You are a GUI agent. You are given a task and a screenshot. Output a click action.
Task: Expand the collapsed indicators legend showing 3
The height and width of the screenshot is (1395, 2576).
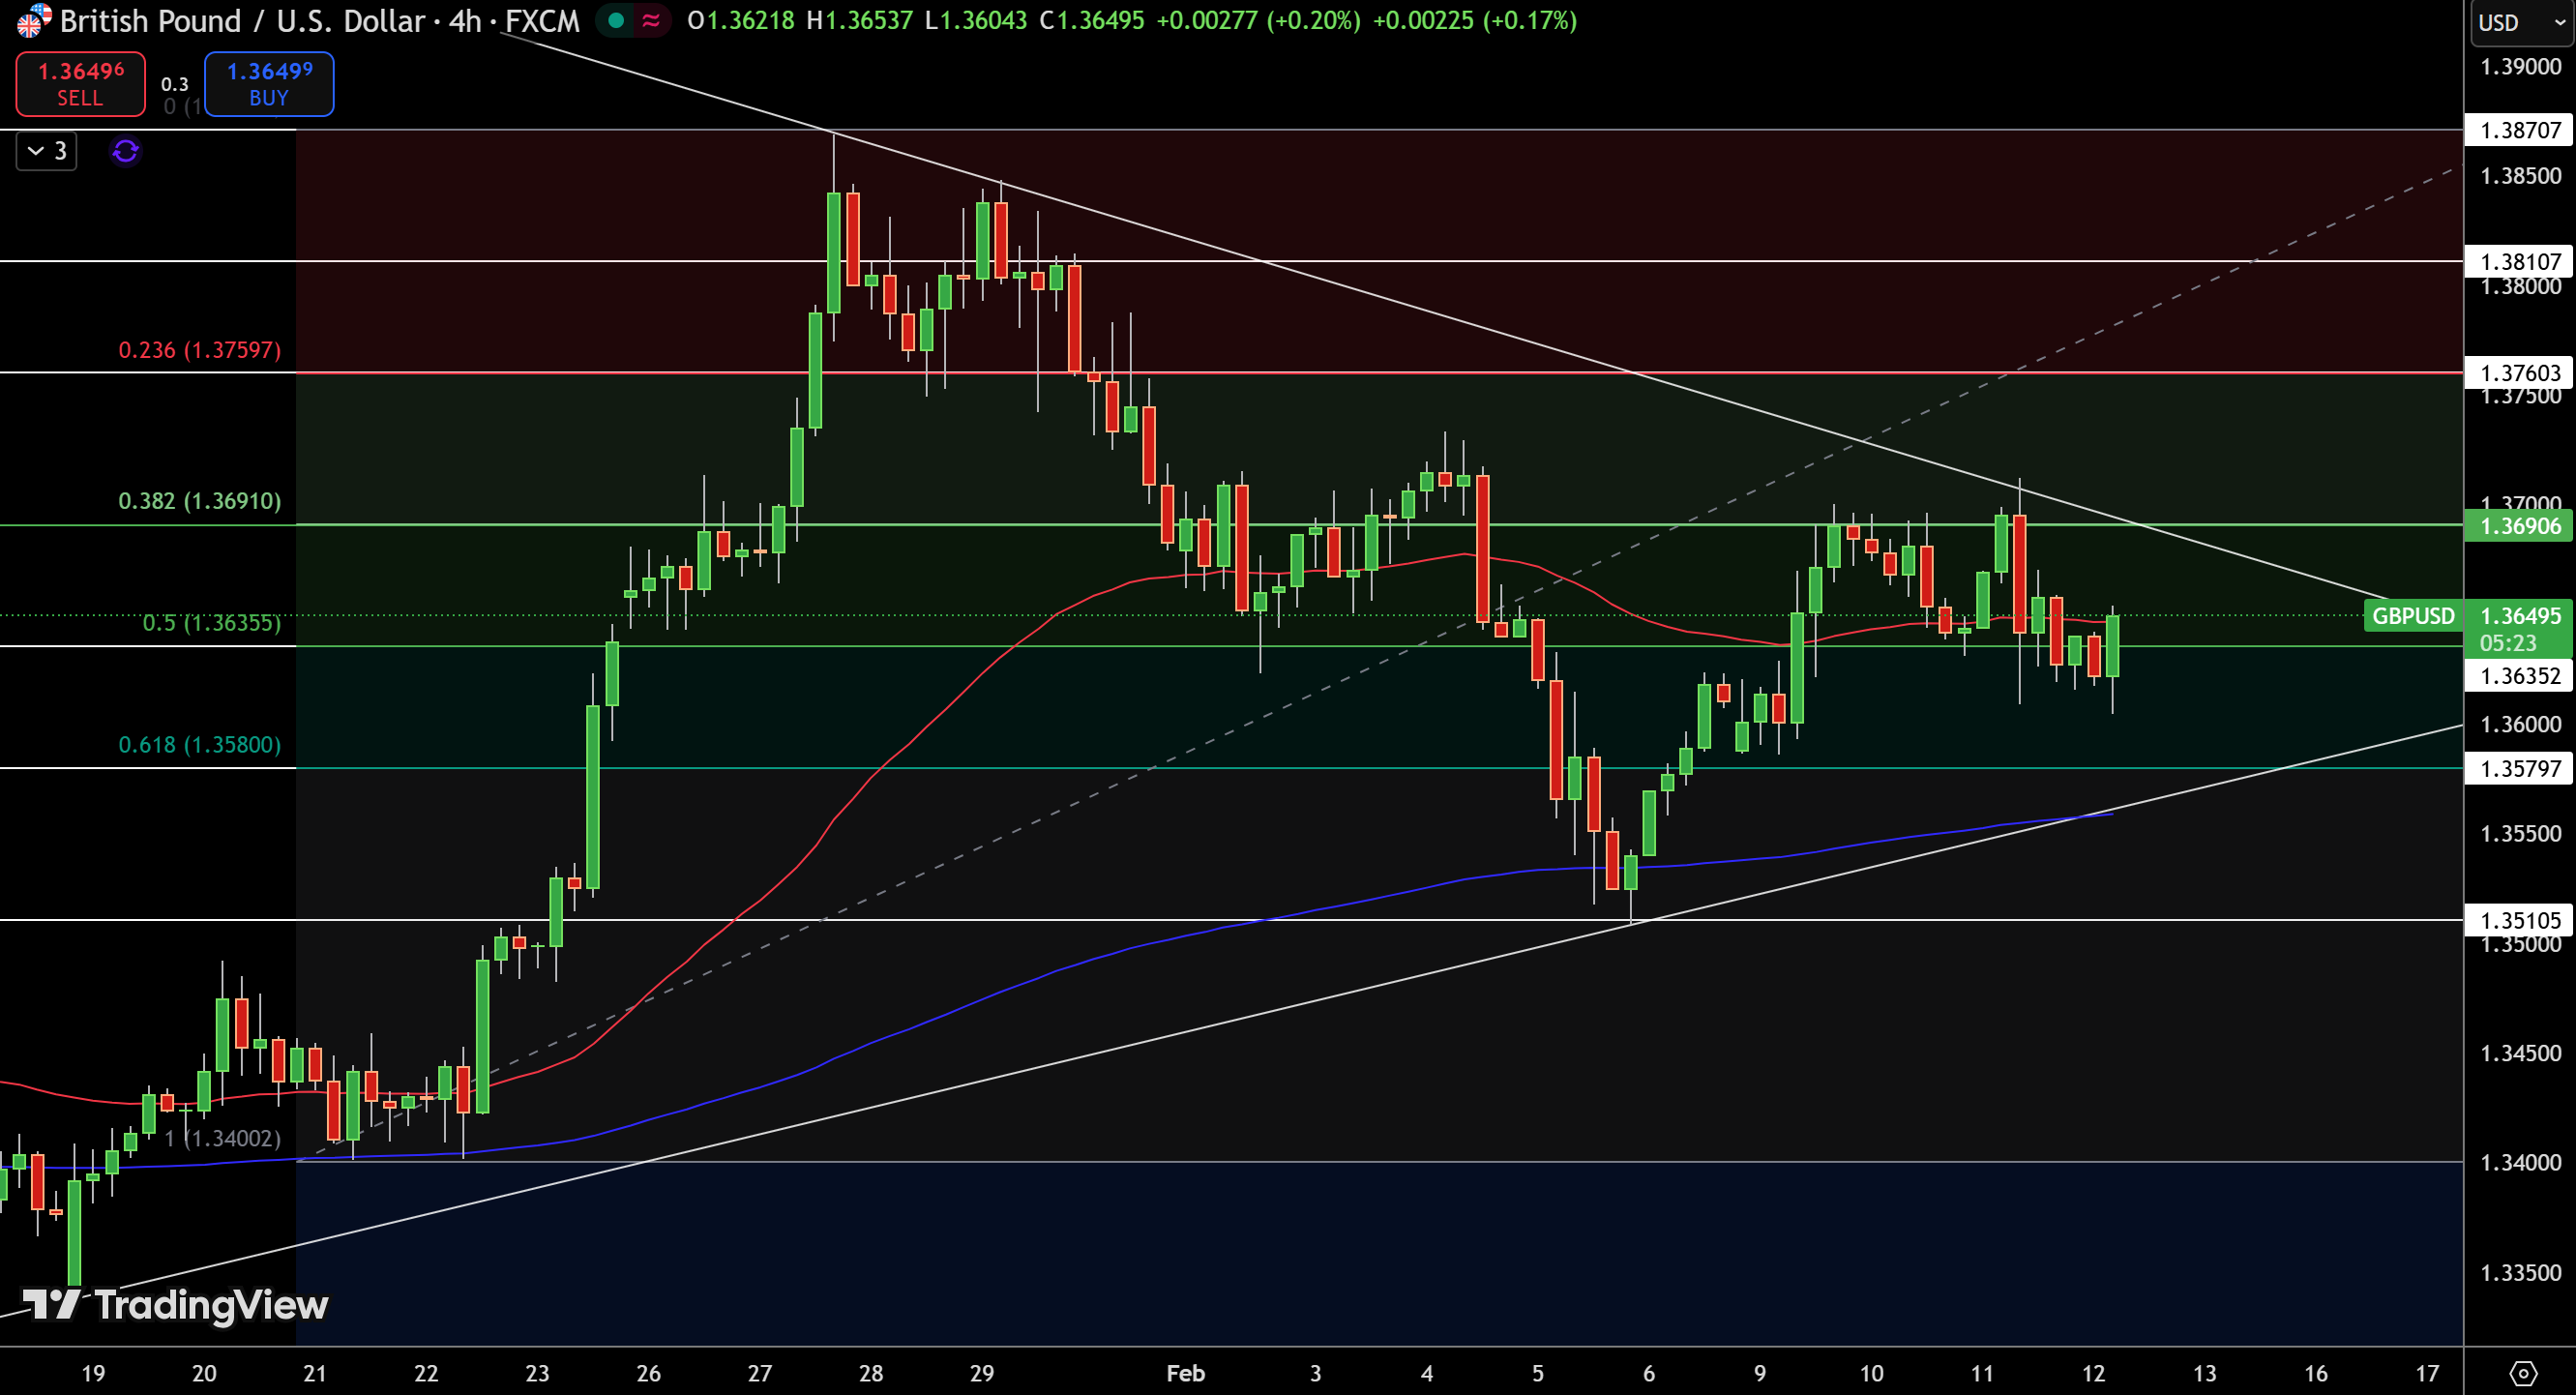pos(47,151)
